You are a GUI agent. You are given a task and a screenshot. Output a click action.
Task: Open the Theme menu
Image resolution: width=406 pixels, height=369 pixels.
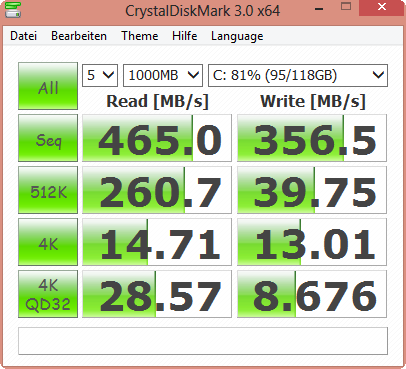140,36
